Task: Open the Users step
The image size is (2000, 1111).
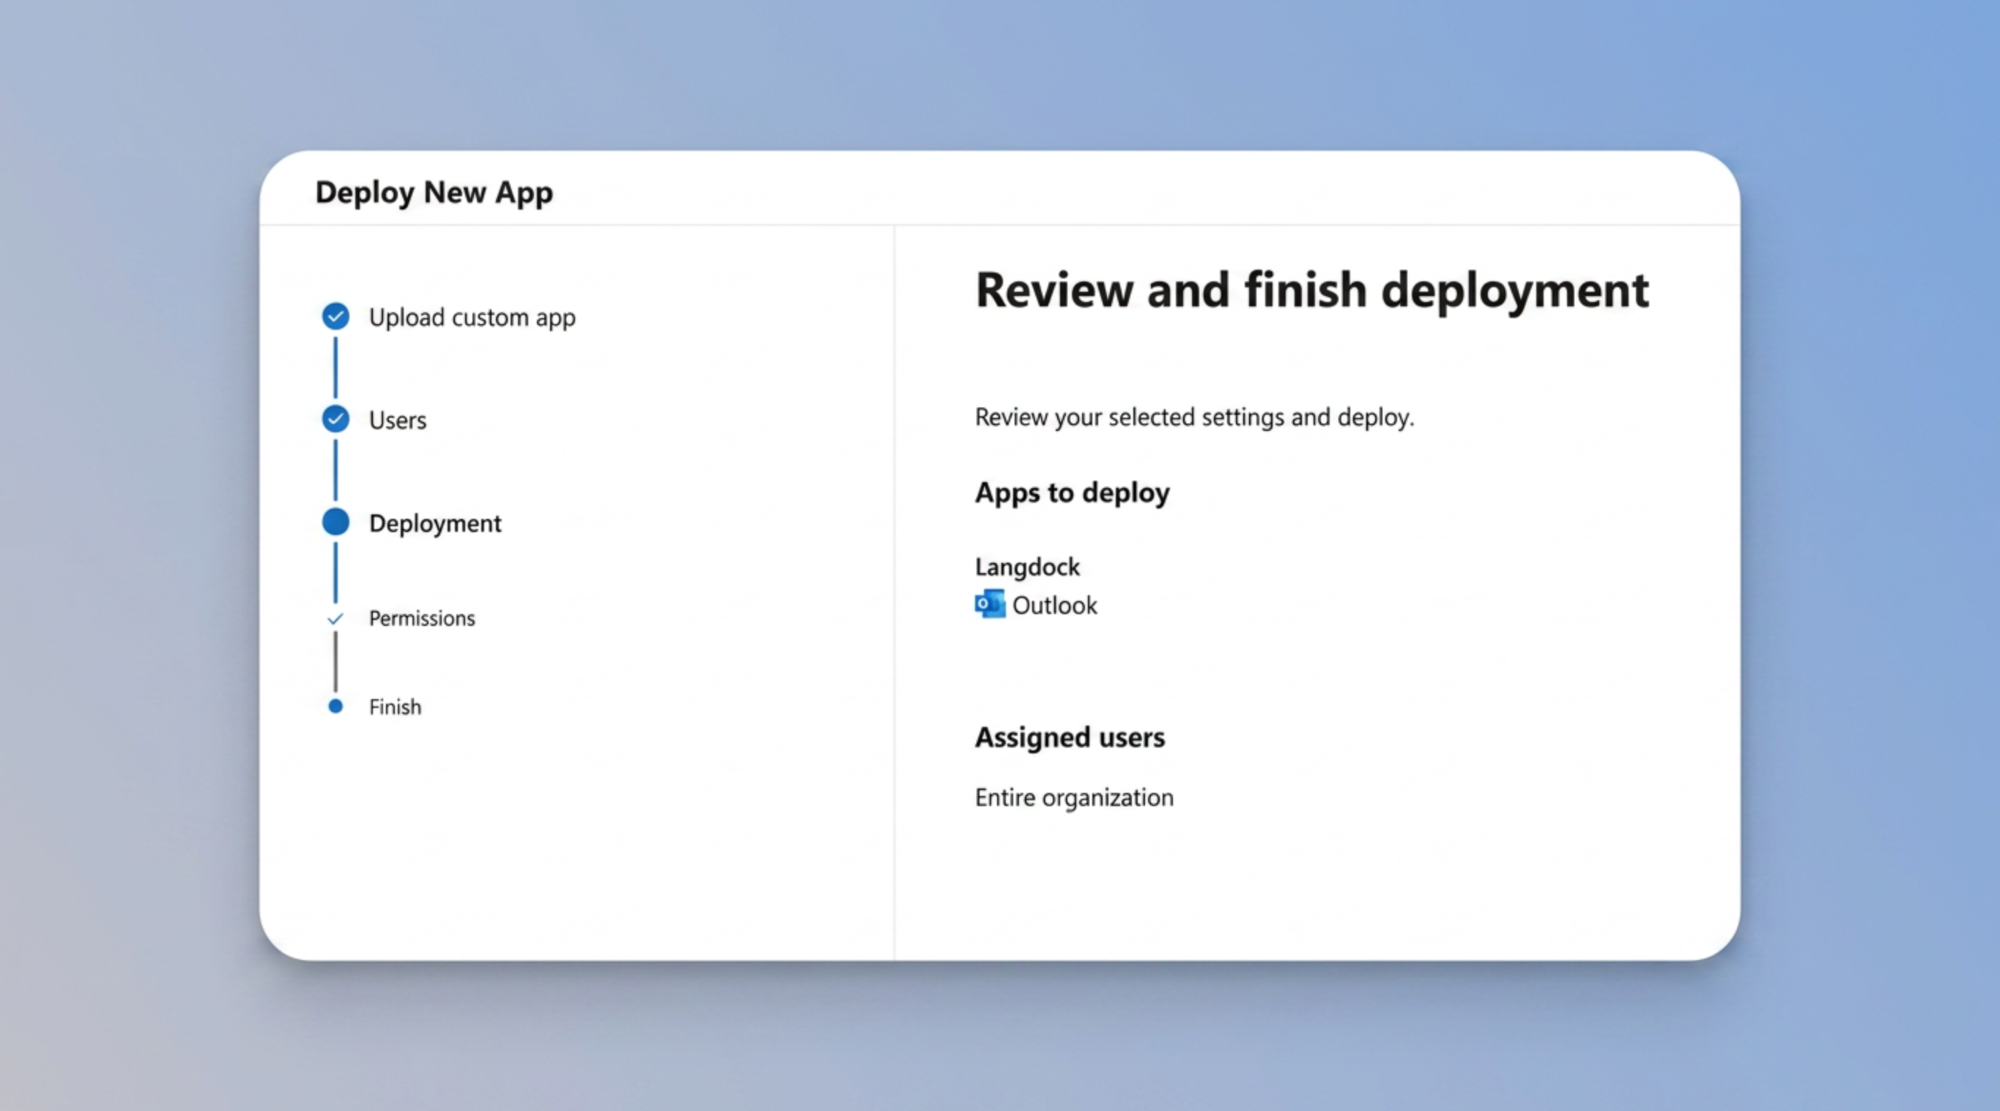Action: click(397, 420)
